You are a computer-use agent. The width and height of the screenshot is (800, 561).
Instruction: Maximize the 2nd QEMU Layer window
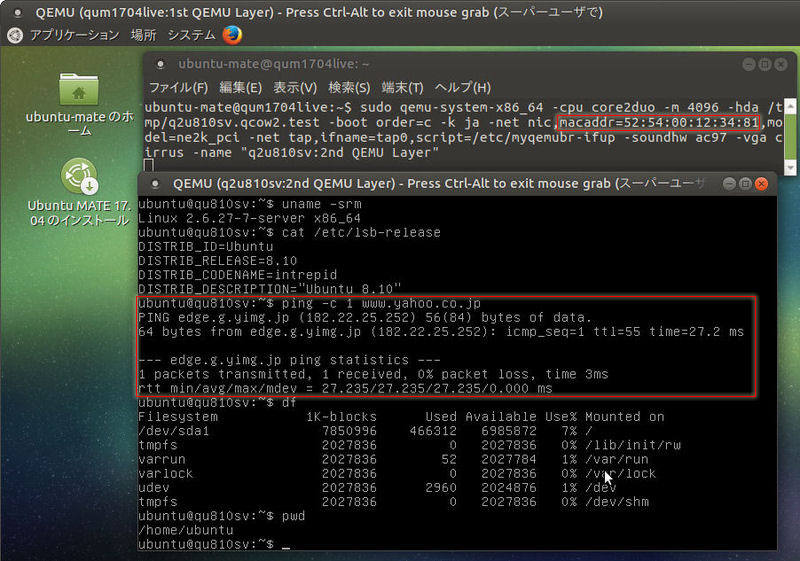[x=745, y=184]
